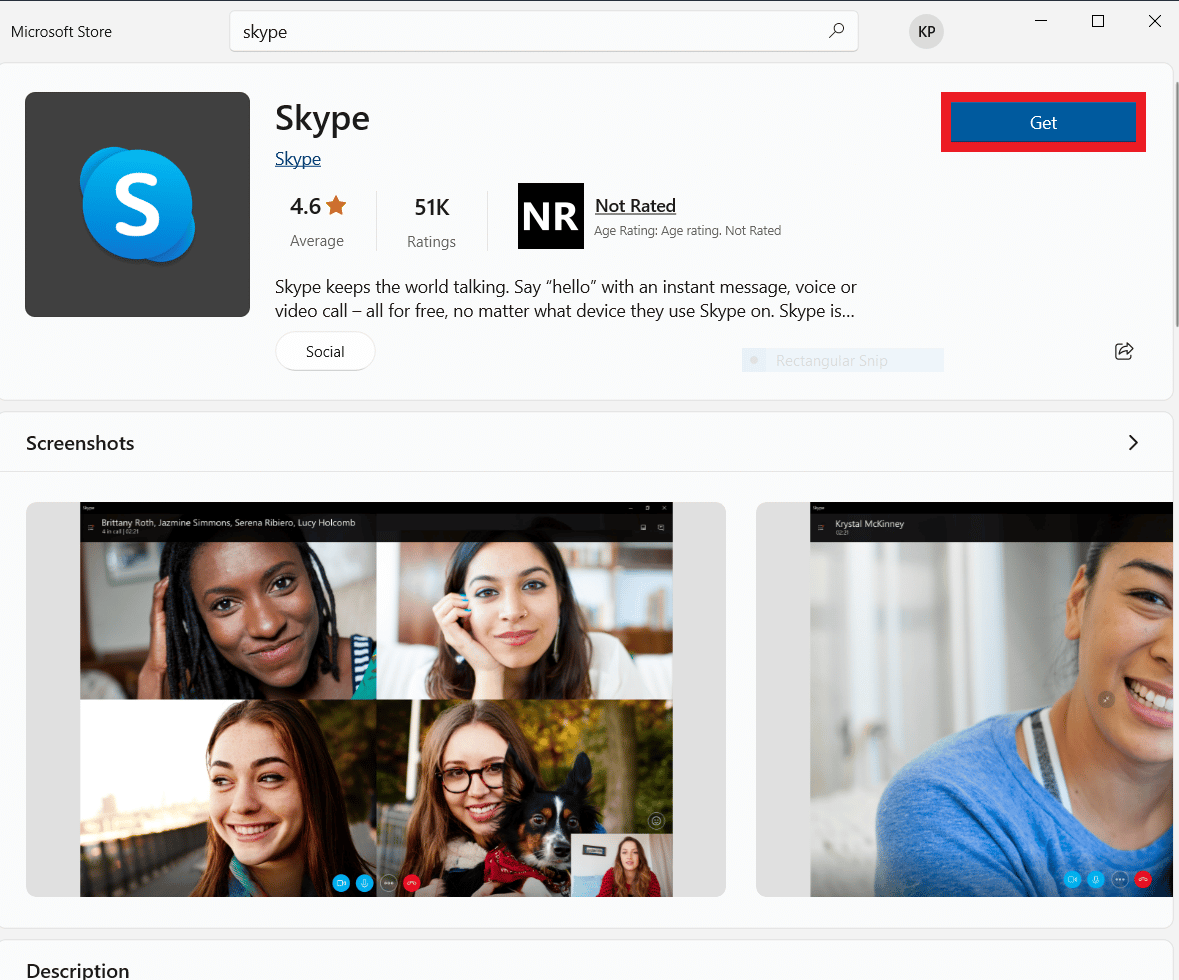Click the search box containing skype
The image size is (1179, 980).
coord(544,32)
